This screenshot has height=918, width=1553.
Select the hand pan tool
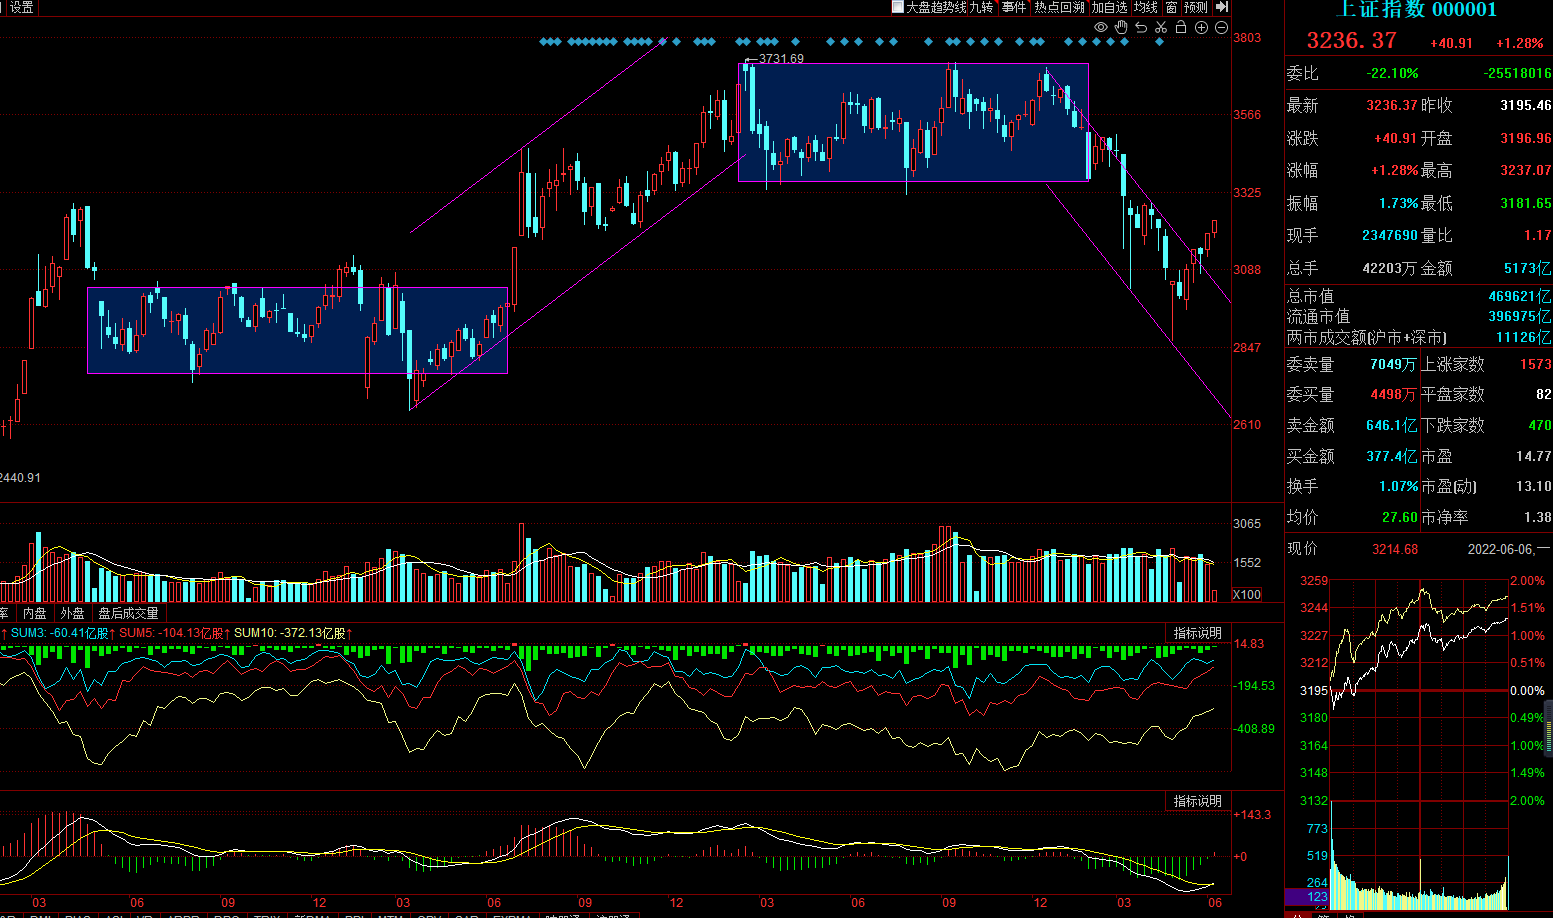pos(1121,28)
